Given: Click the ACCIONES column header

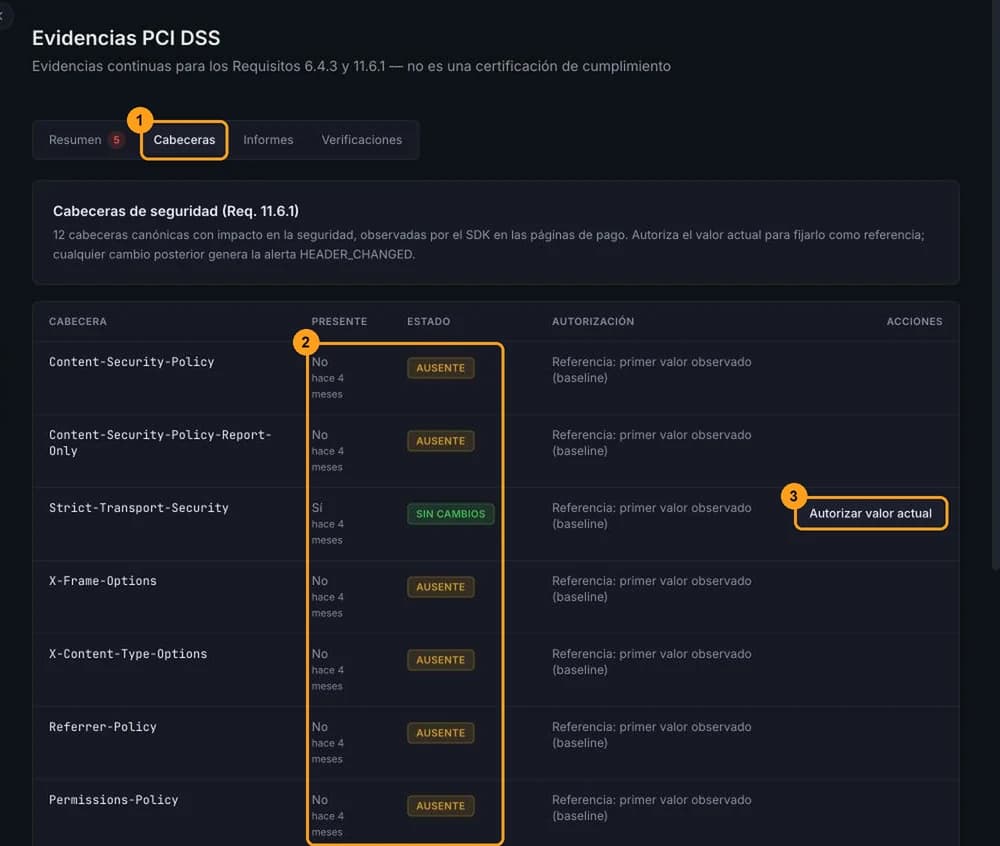Looking at the screenshot, I should [915, 321].
